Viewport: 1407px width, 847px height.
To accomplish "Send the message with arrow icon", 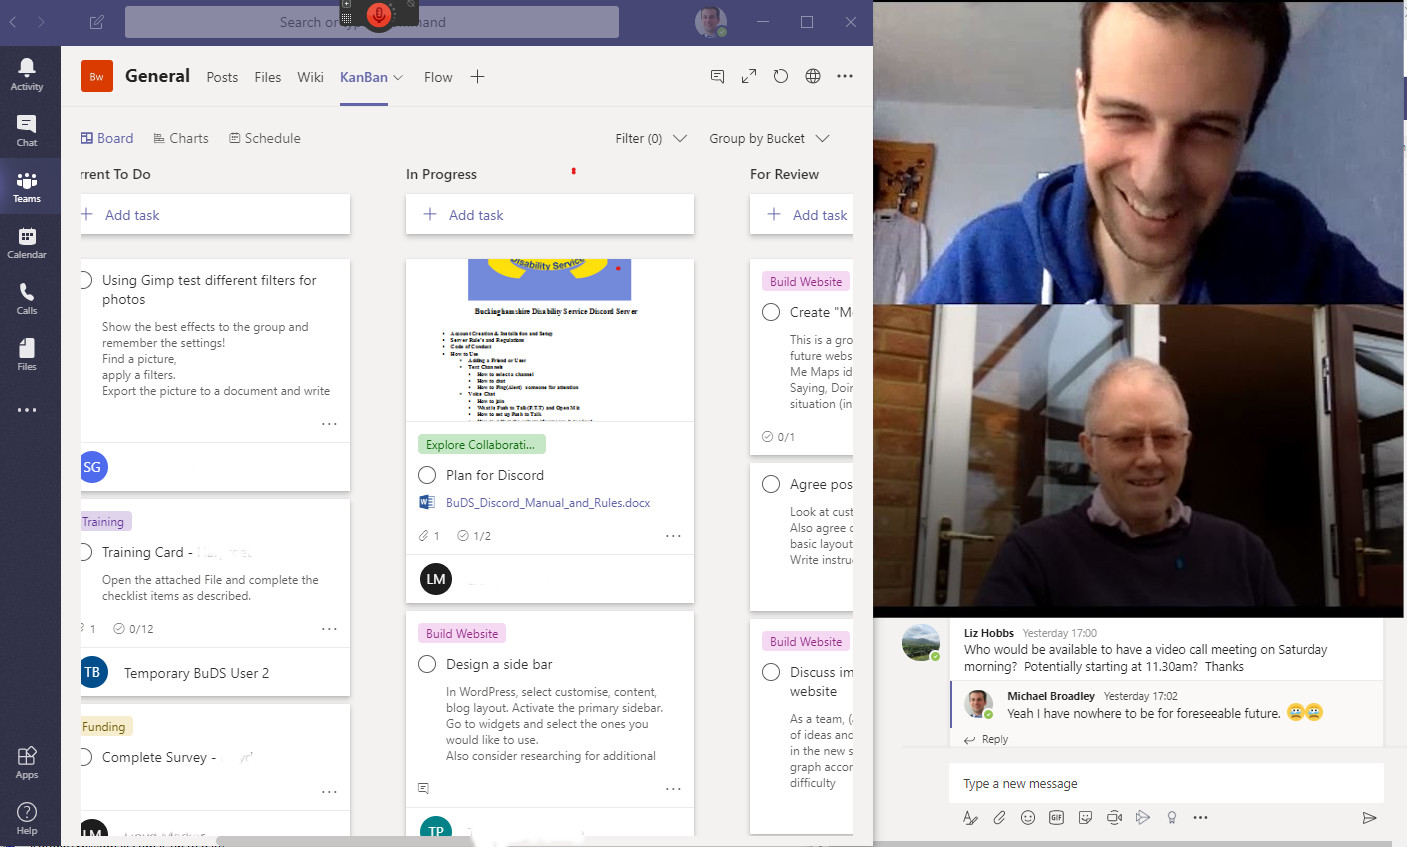I will [x=1370, y=817].
